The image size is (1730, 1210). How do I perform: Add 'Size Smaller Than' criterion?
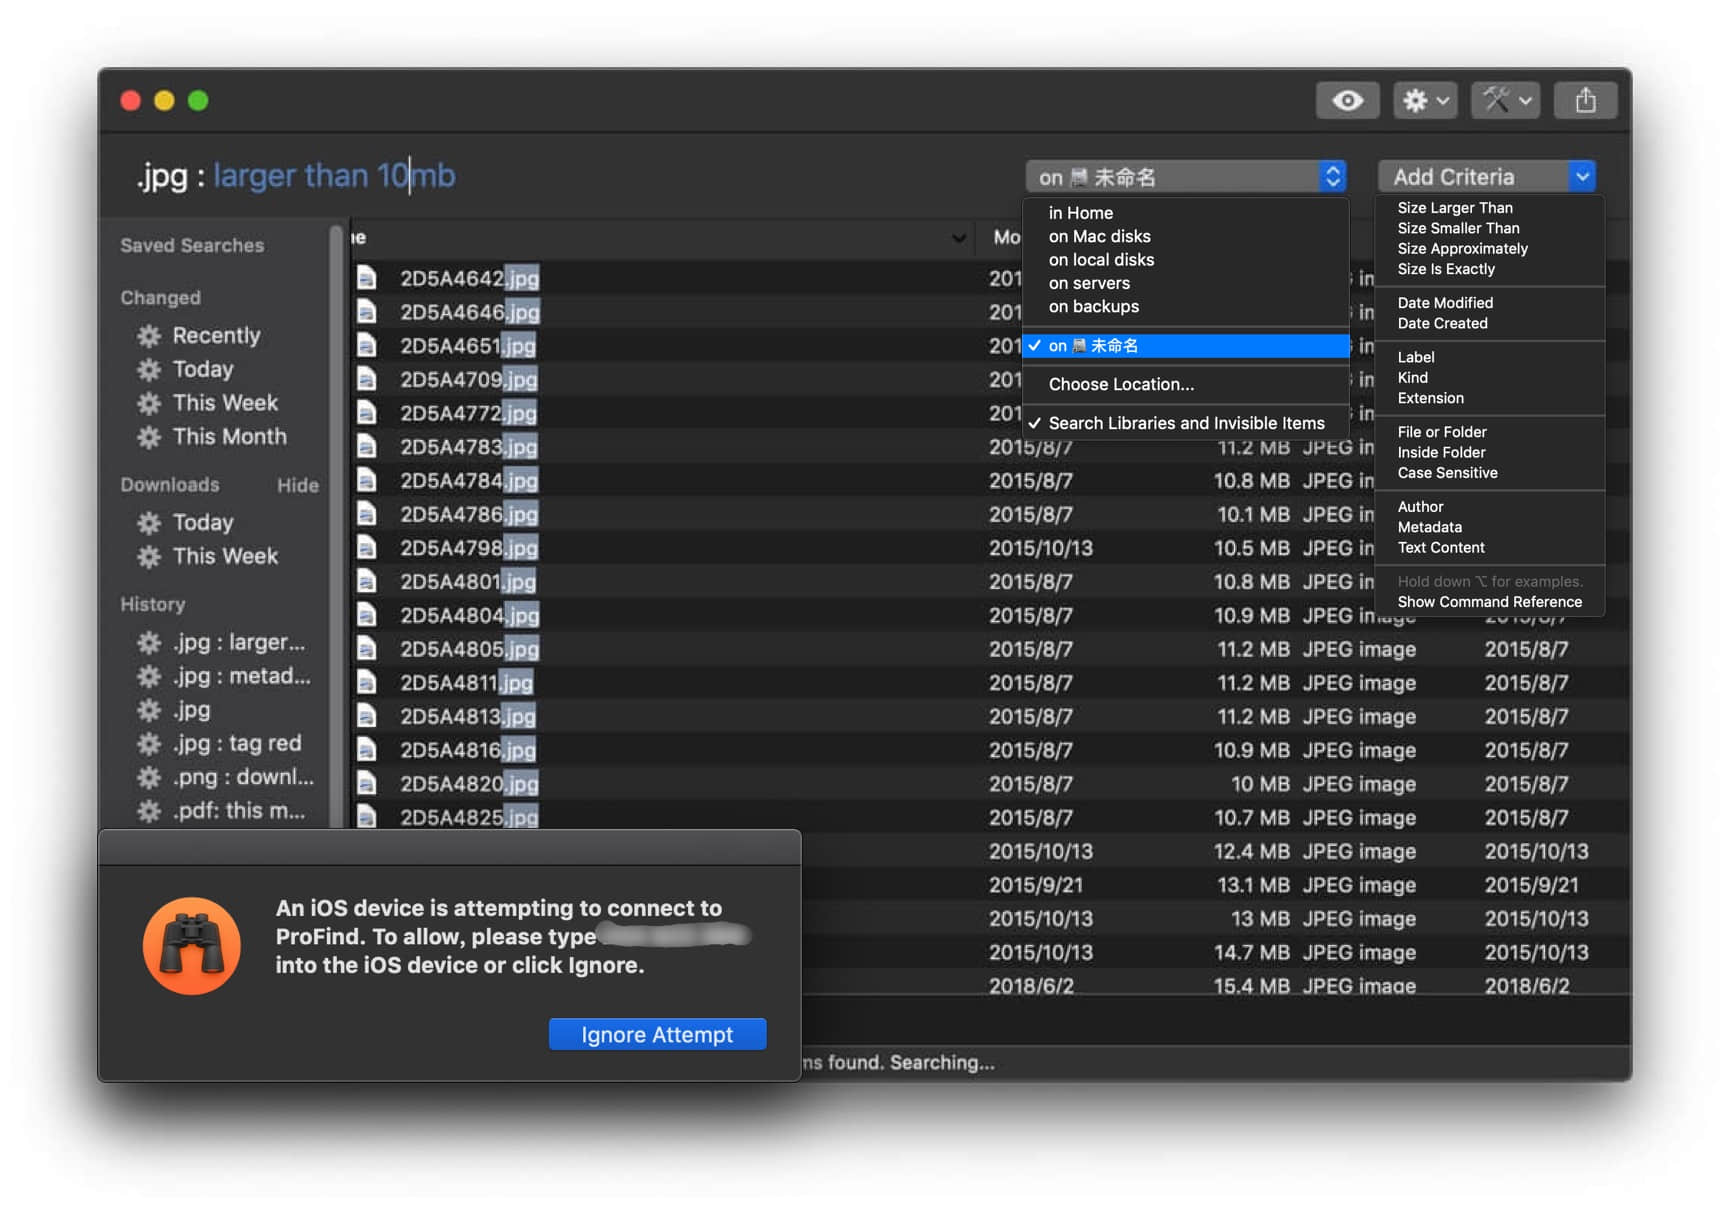[1458, 228]
